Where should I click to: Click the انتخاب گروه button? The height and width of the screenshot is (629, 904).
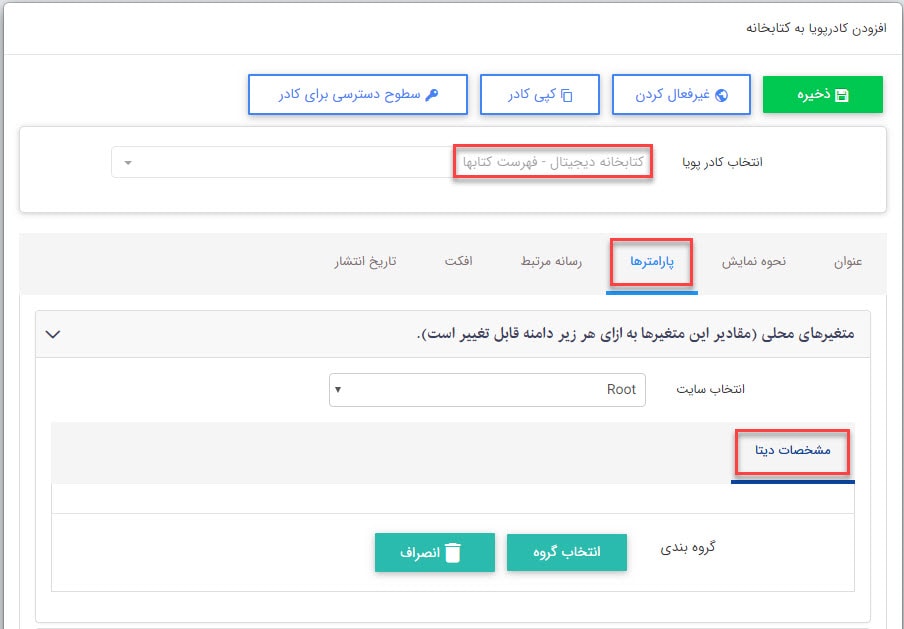567,552
